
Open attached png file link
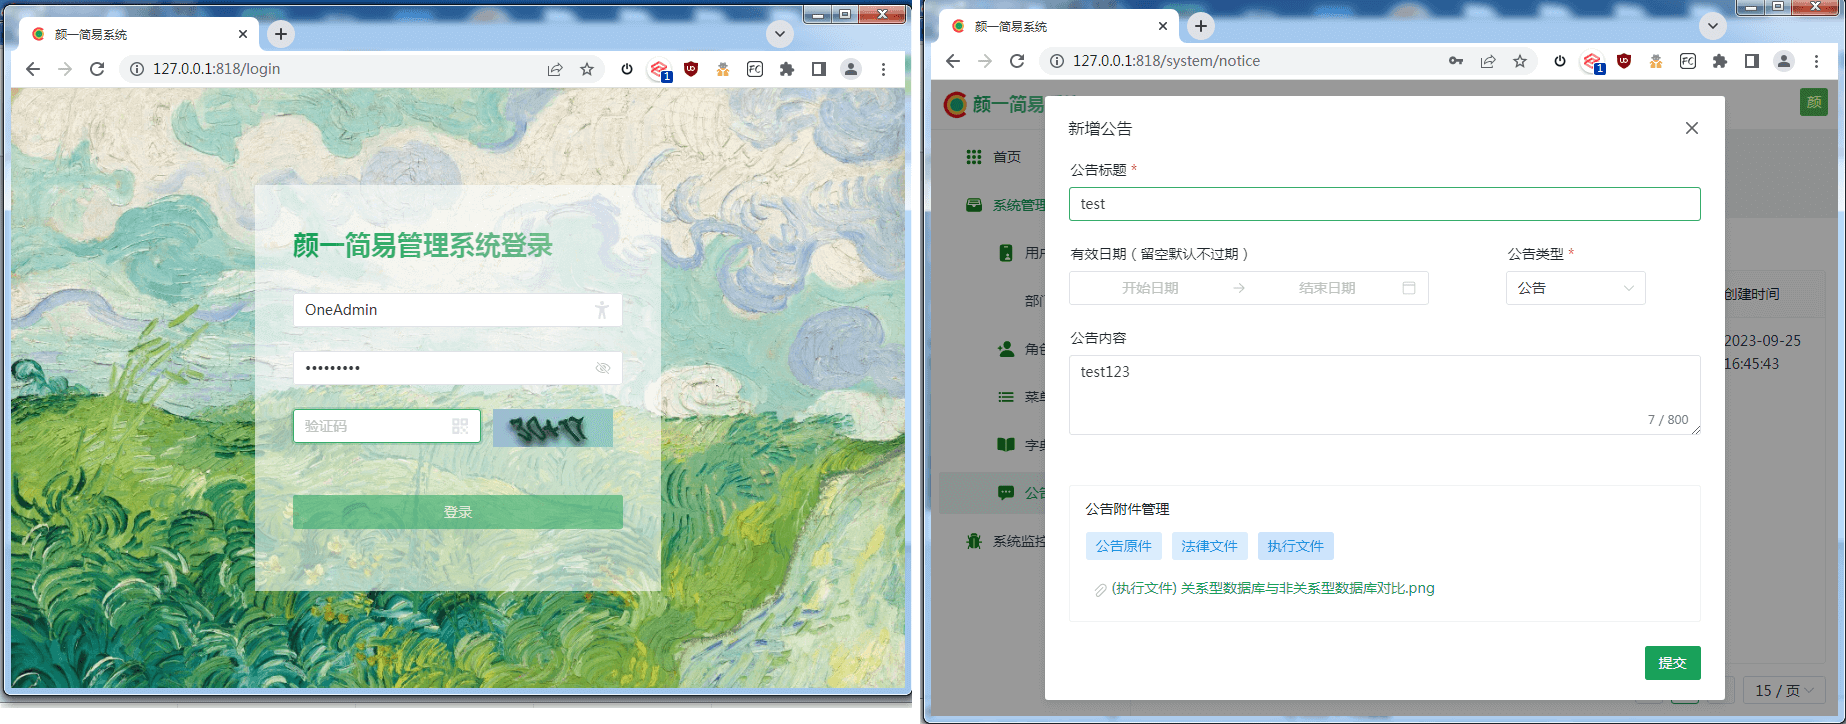click(1273, 588)
